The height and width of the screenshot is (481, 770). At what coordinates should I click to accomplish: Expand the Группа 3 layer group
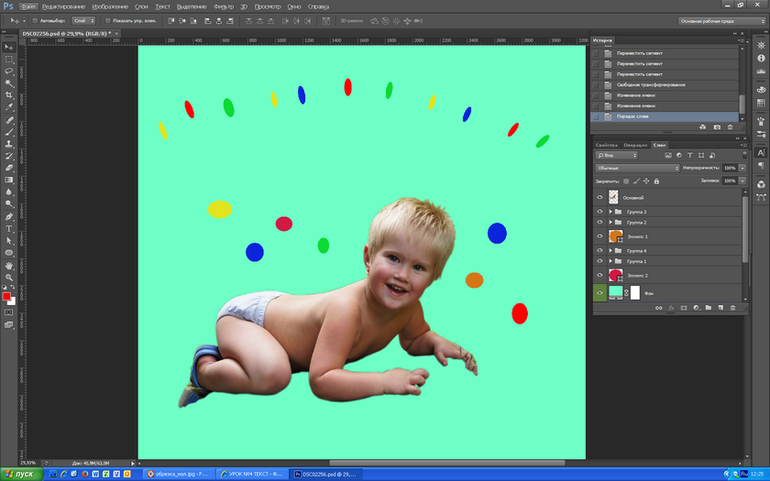tap(610, 212)
